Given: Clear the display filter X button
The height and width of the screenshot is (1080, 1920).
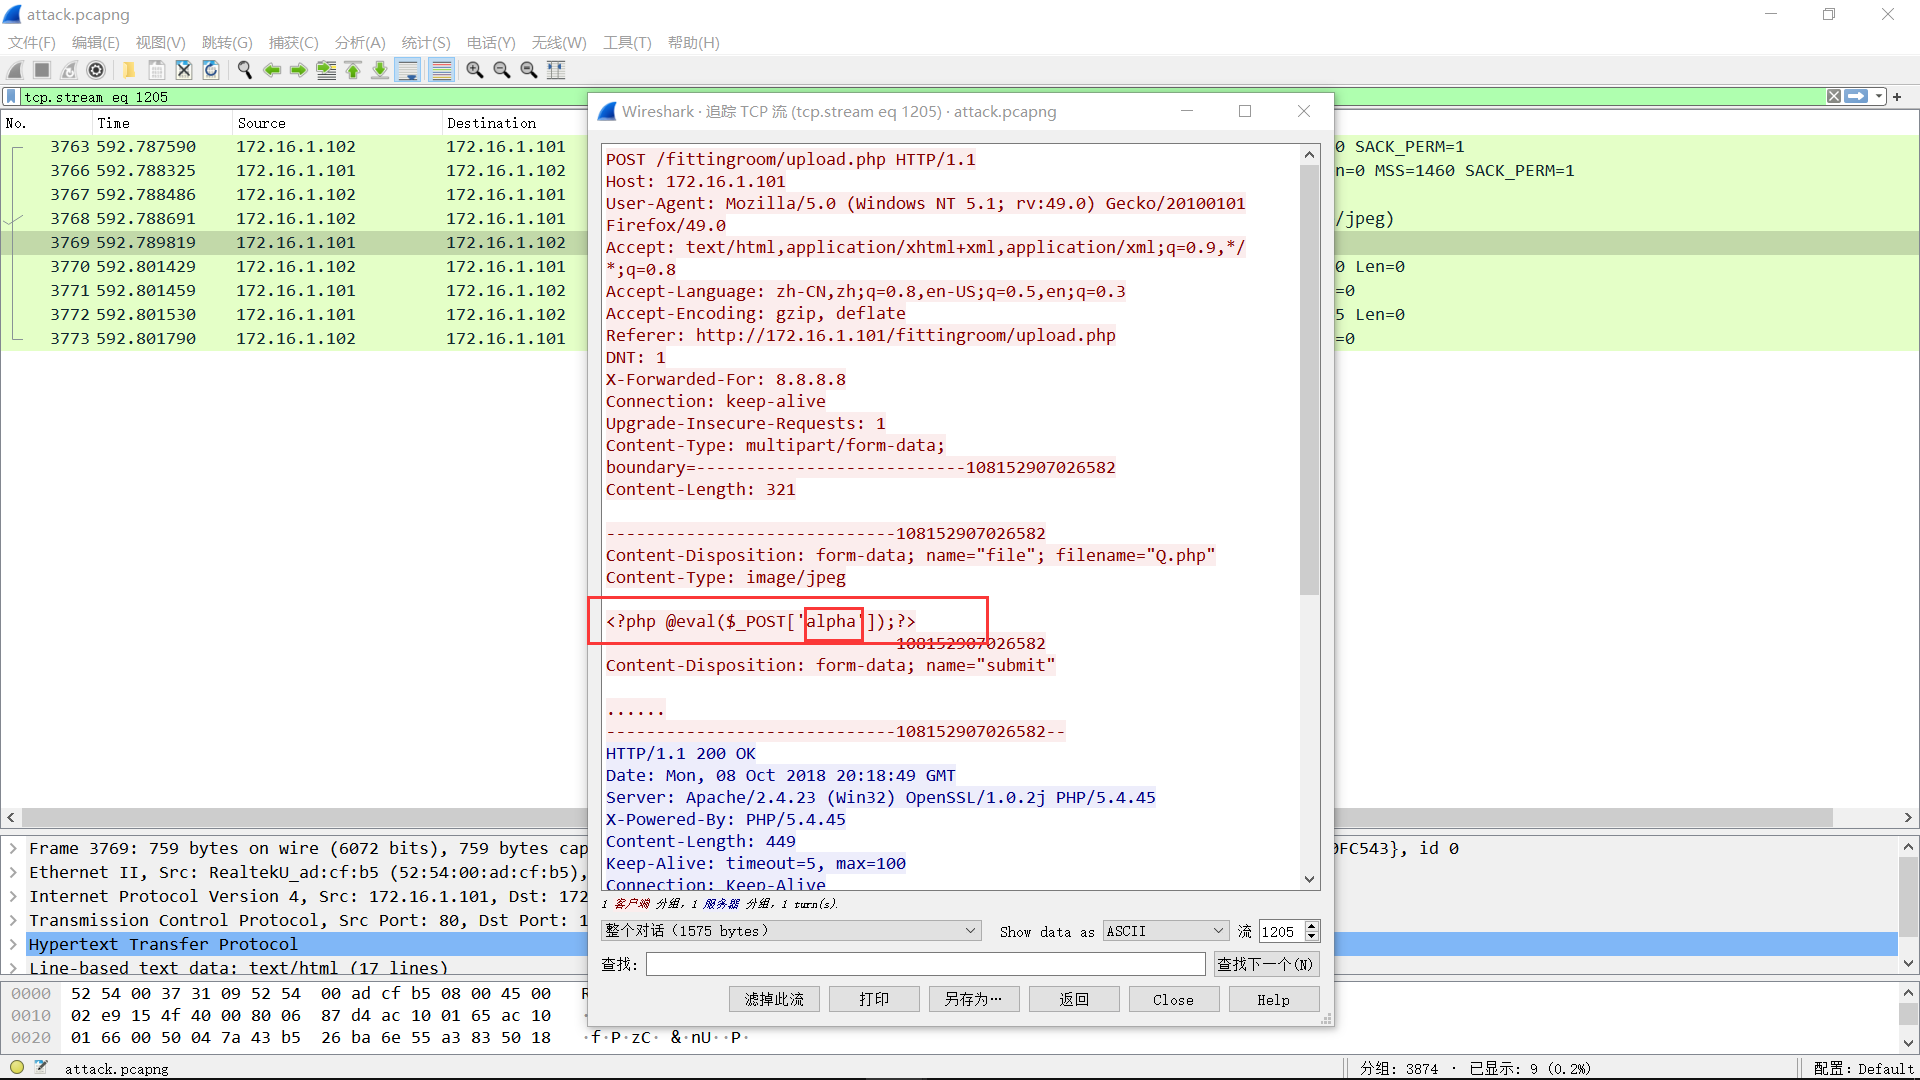Looking at the screenshot, I should click(x=1834, y=97).
